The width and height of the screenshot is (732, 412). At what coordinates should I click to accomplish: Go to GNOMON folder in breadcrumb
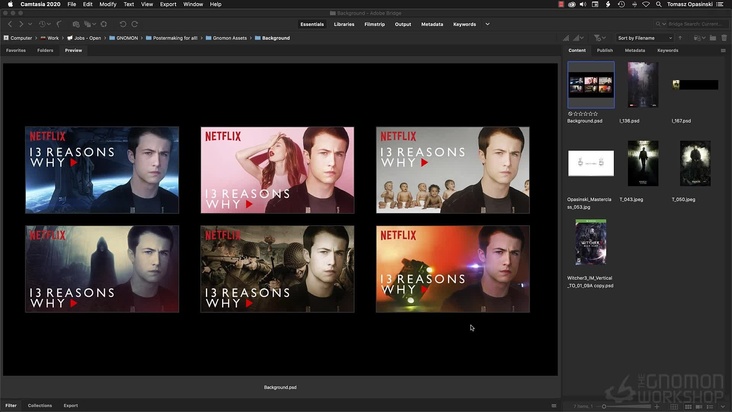tap(126, 38)
